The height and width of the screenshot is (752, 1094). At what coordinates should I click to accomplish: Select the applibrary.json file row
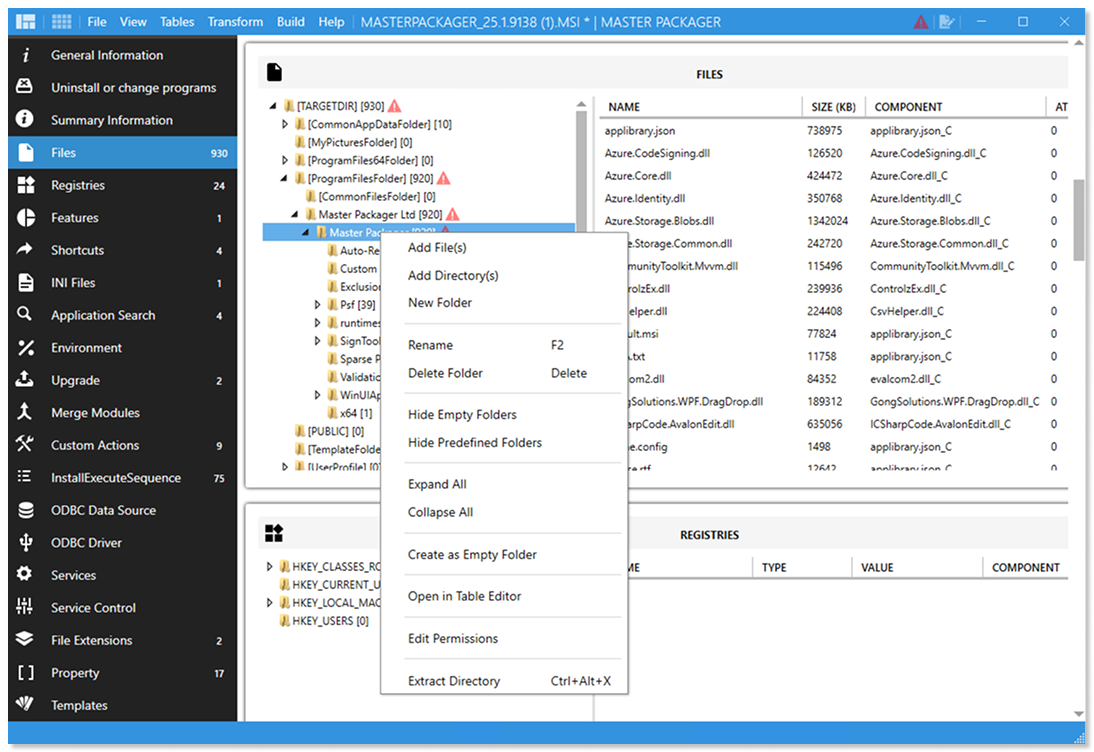point(640,131)
